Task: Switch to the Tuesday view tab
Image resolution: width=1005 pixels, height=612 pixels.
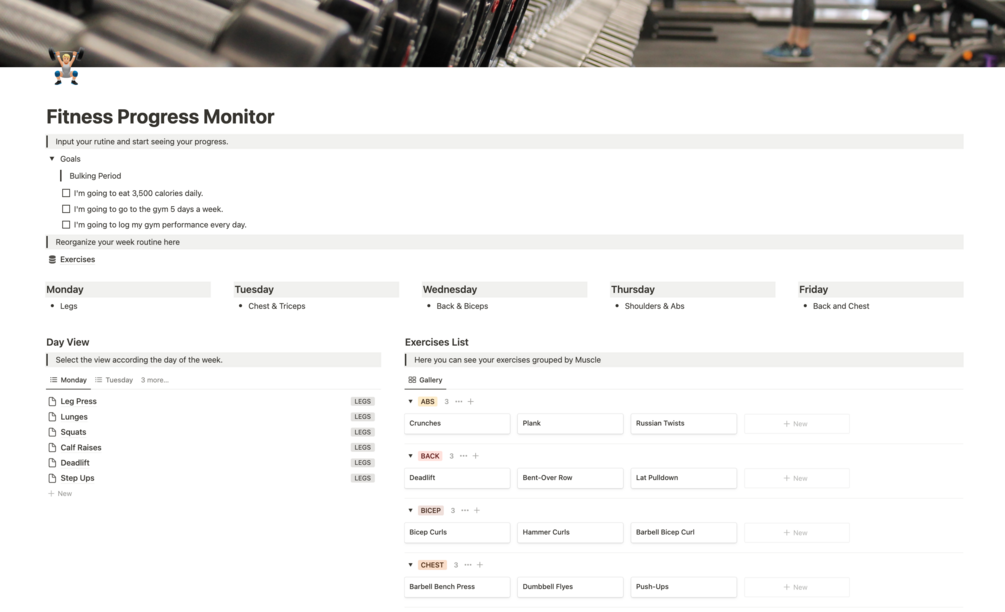Action: pyautogui.click(x=115, y=379)
